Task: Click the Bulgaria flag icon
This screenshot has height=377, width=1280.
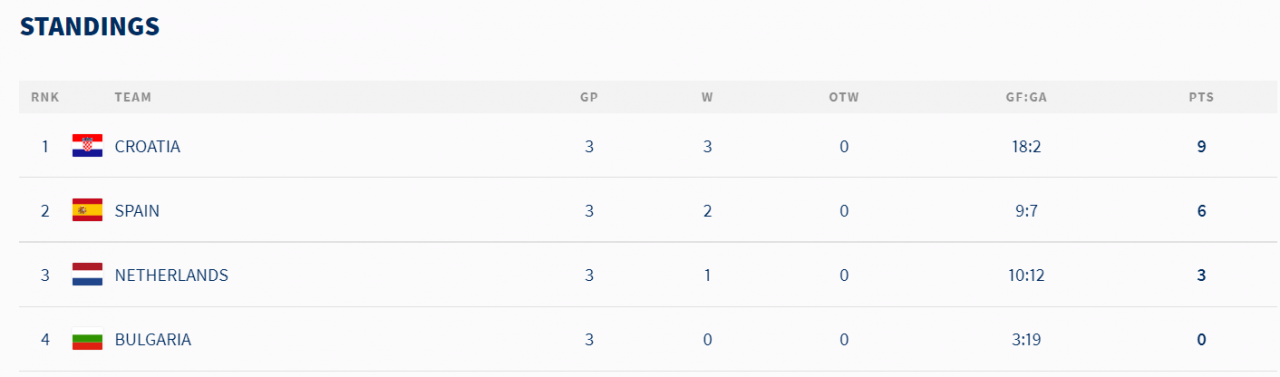Action: pos(87,340)
